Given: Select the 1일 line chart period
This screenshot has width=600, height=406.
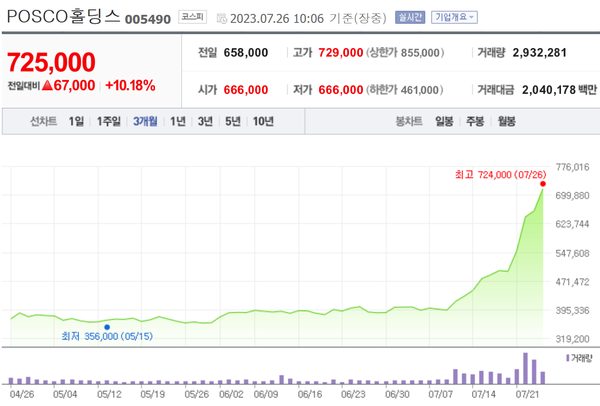Looking at the screenshot, I should point(76,122).
